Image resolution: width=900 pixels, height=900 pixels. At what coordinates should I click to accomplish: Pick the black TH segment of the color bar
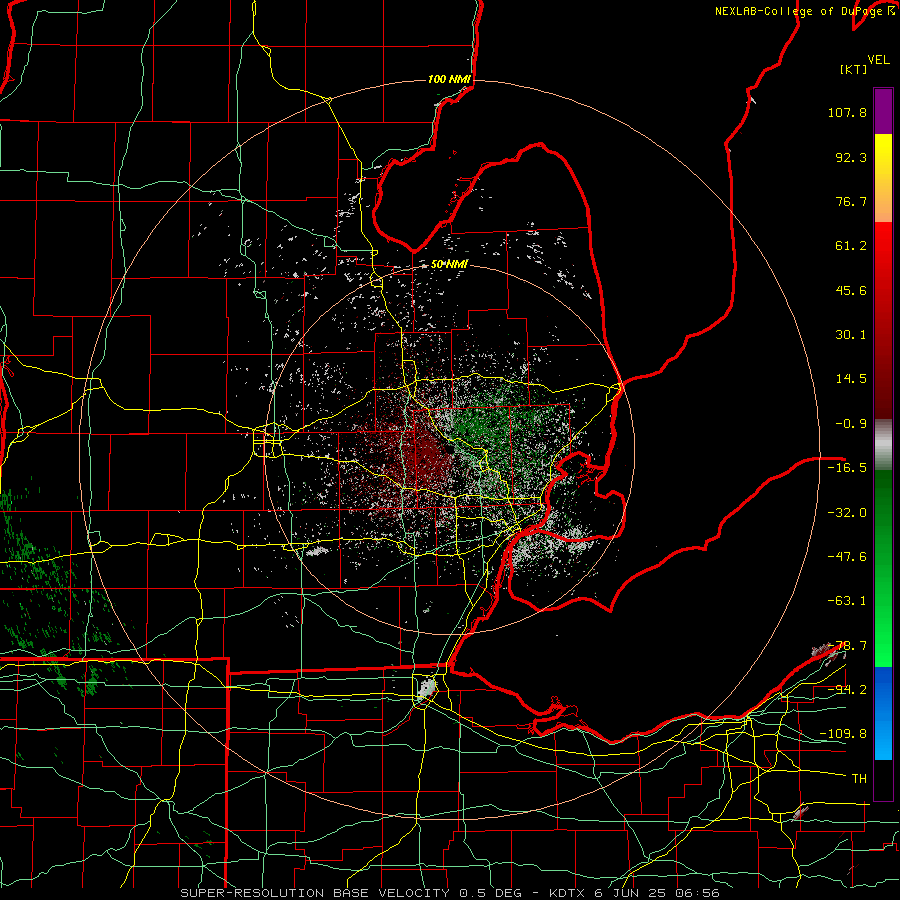point(883,779)
